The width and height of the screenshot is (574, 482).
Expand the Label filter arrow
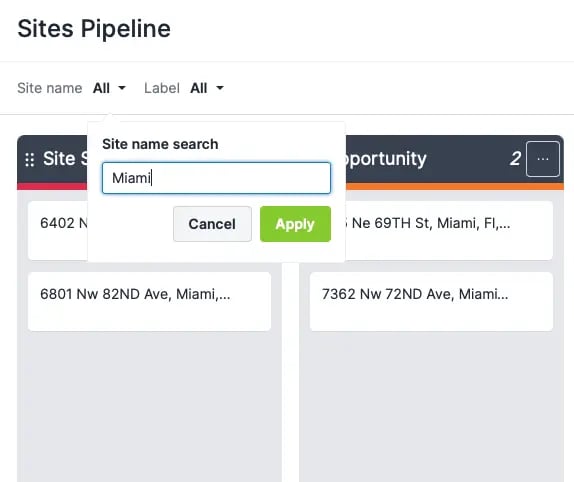point(220,88)
